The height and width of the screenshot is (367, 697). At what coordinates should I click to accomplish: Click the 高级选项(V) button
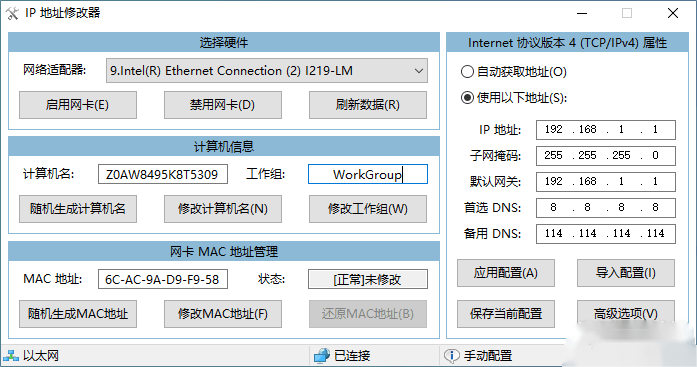coord(626,314)
